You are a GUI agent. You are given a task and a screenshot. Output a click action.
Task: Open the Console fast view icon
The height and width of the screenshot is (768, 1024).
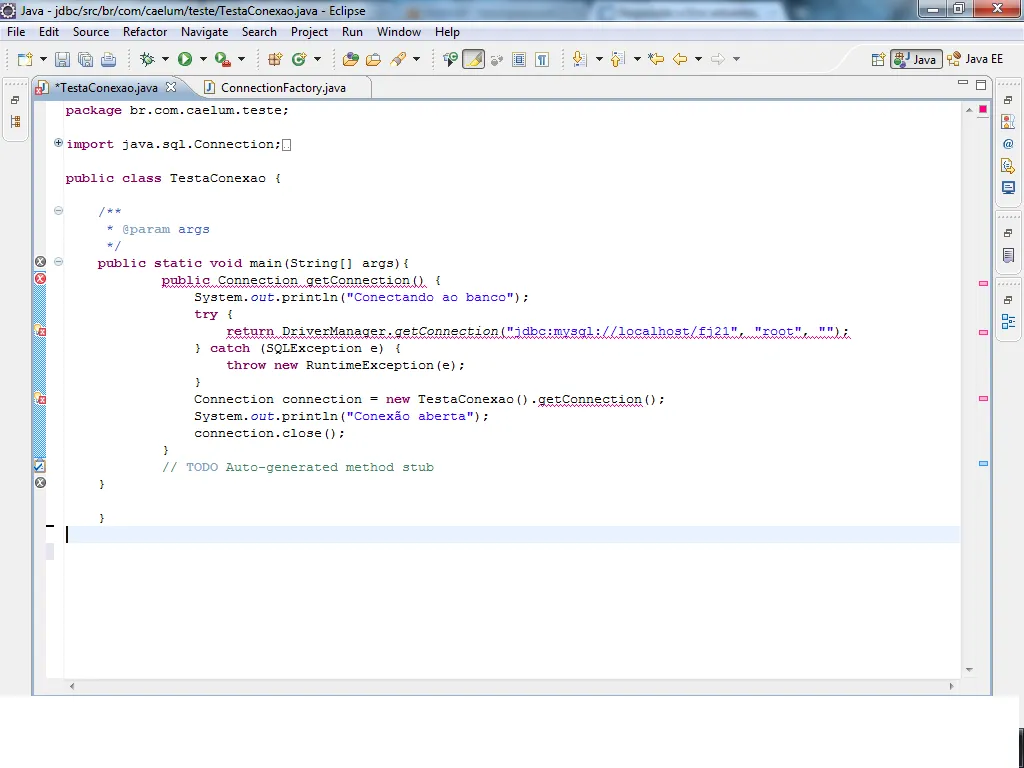coord(1008,188)
